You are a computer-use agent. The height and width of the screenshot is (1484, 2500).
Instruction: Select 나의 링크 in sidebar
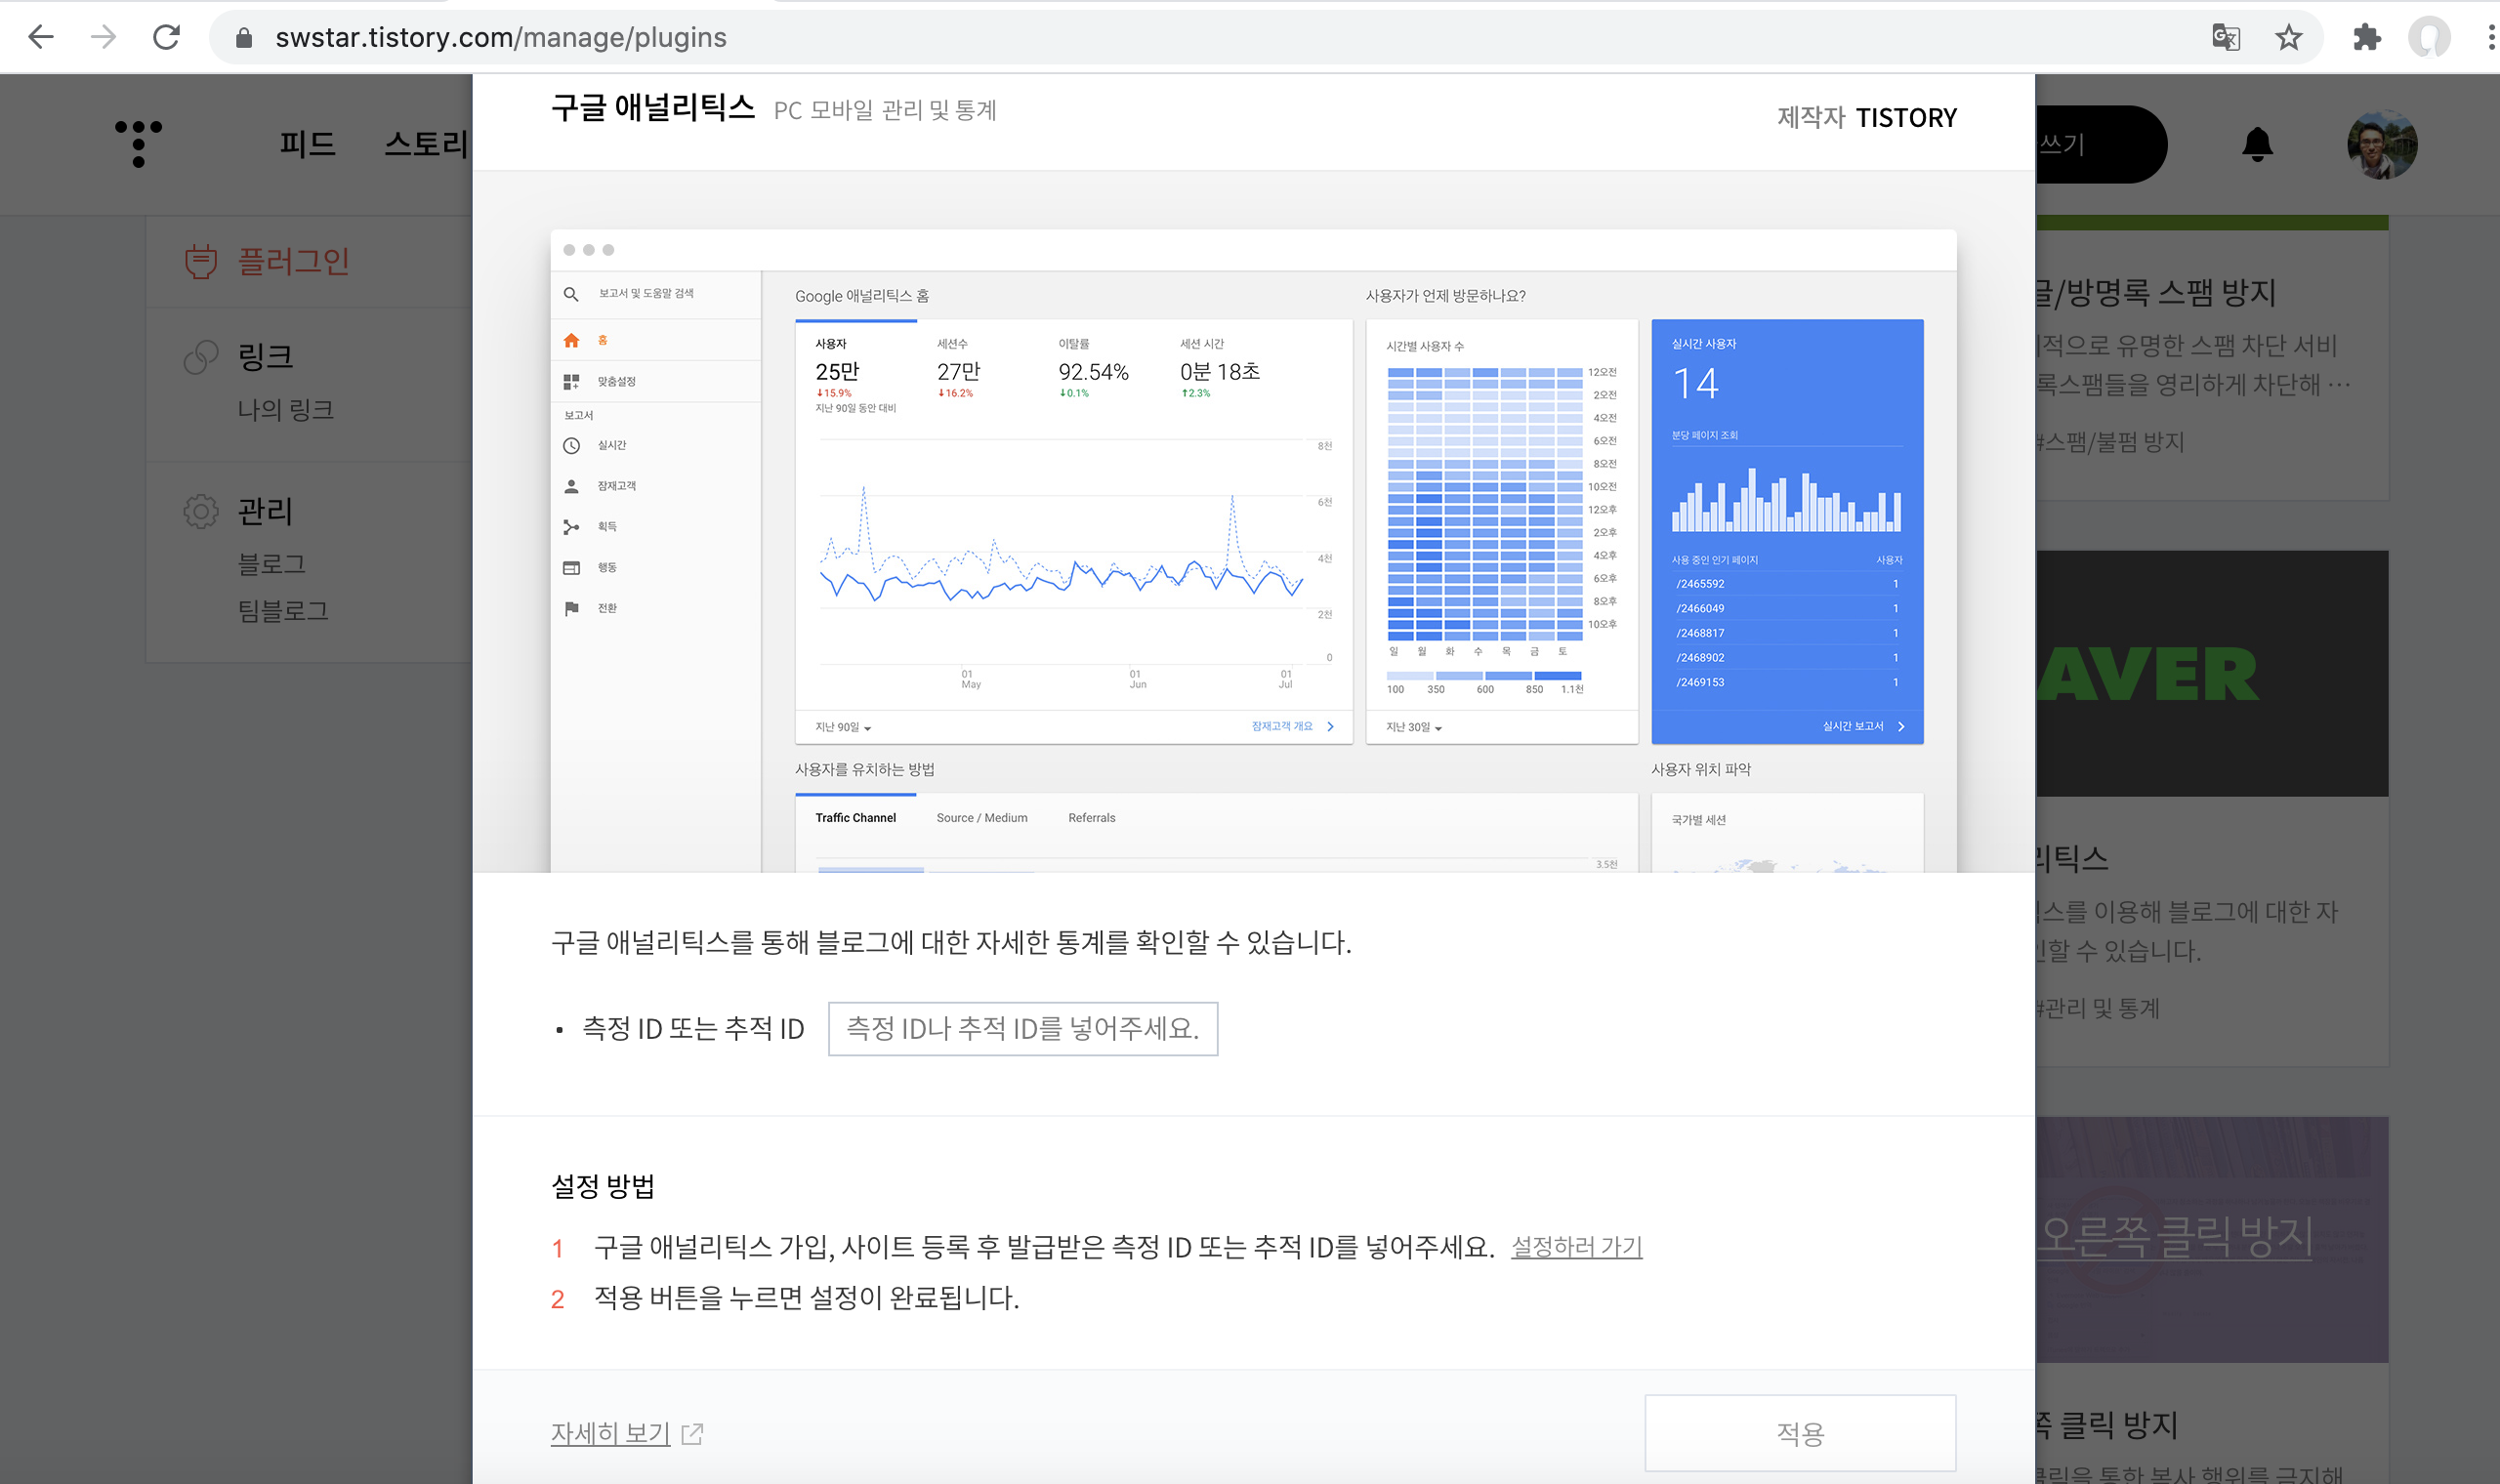285,409
